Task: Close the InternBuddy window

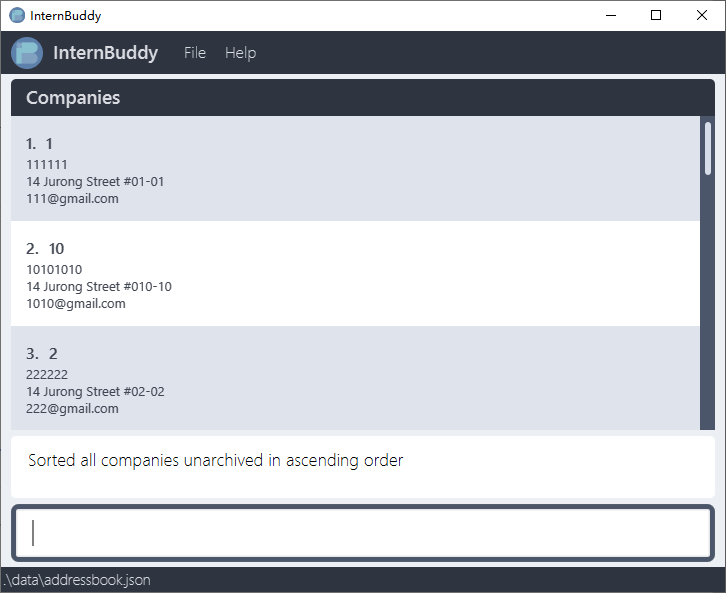Action: pyautogui.click(x=701, y=15)
